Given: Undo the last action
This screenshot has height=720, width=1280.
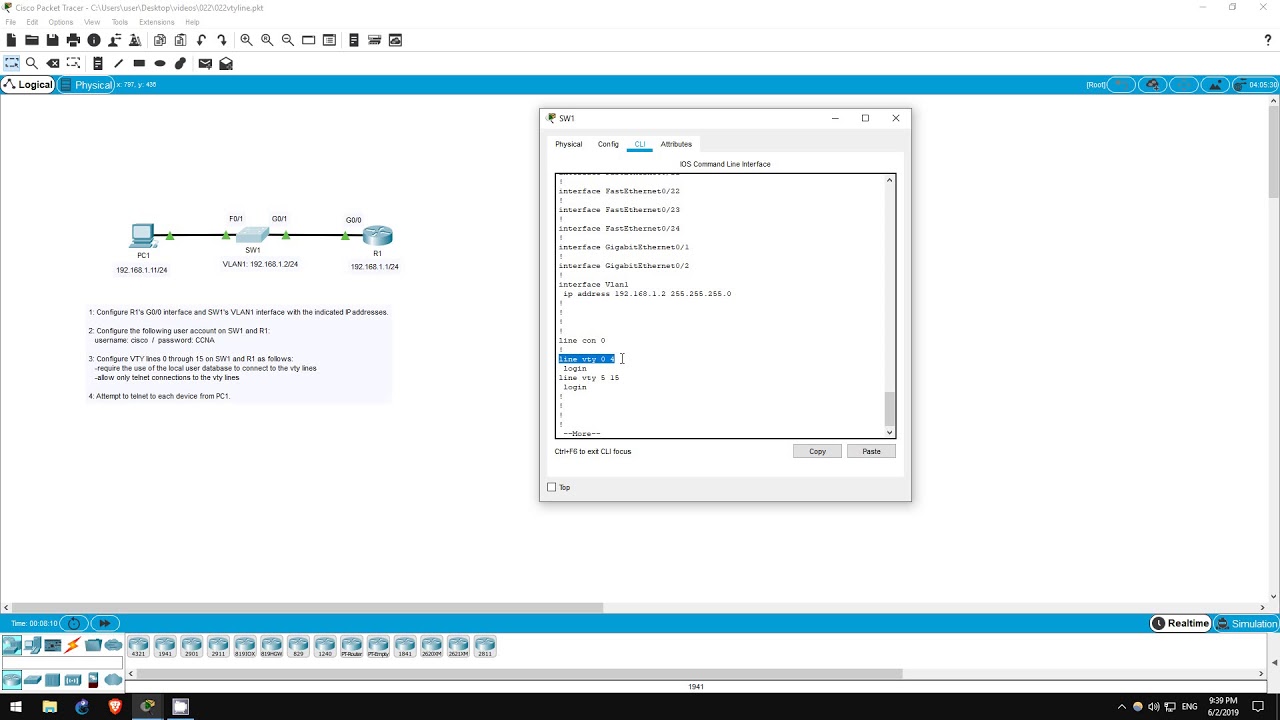Looking at the screenshot, I should pyautogui.click(x=201, y=40).
